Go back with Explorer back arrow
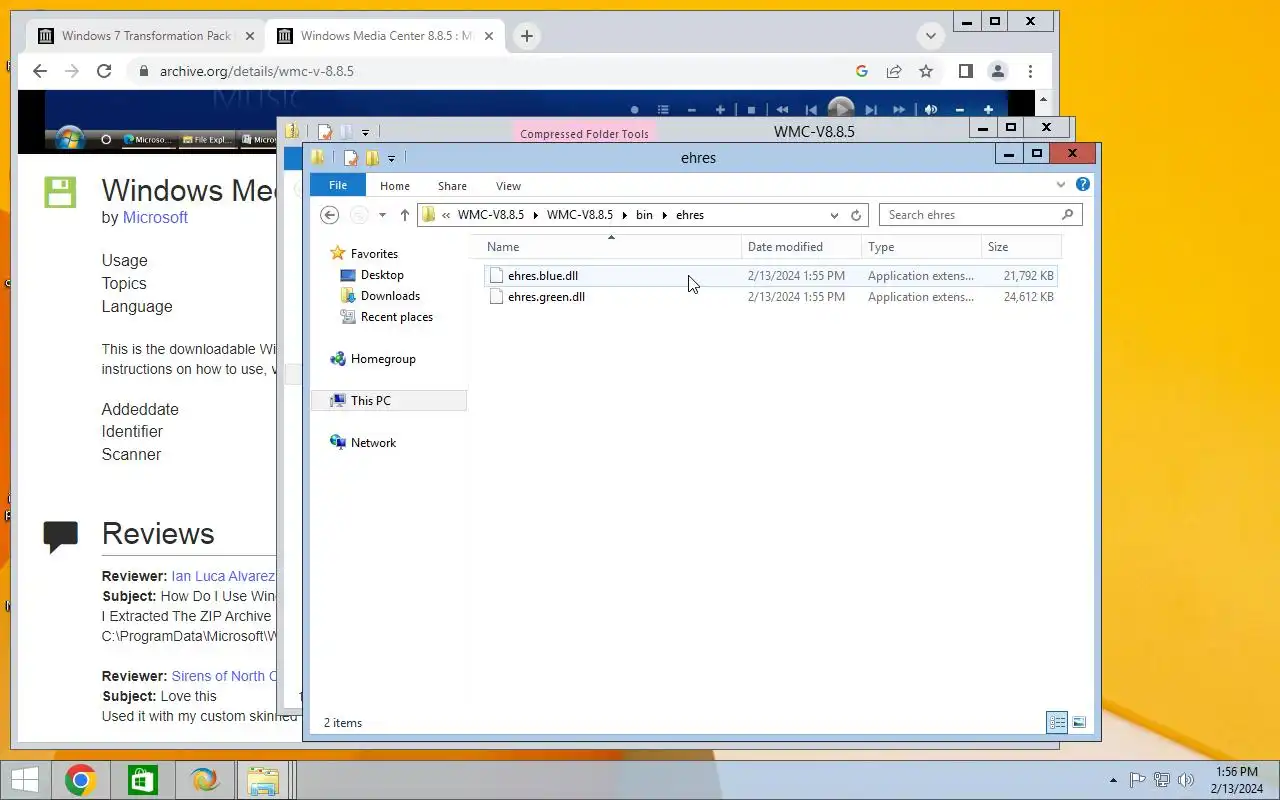 click(x=329, y=215)
